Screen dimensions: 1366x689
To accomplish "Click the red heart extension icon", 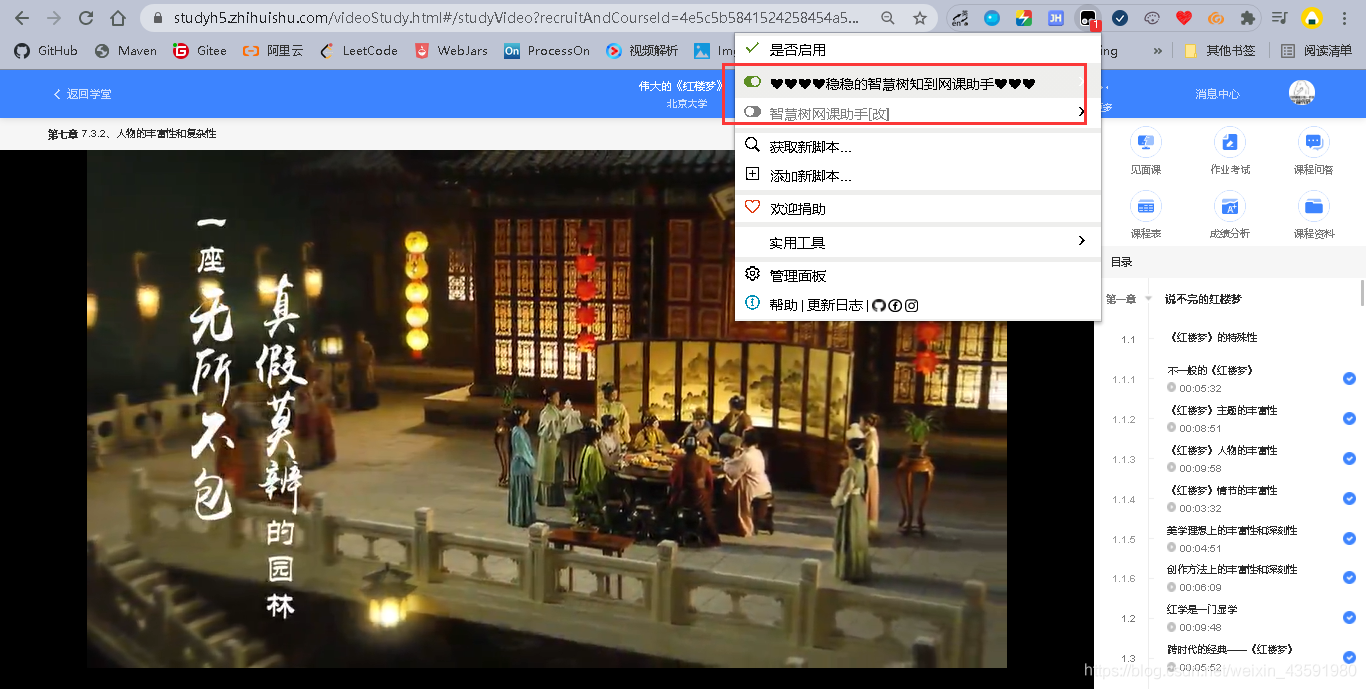I will 1184,18.
